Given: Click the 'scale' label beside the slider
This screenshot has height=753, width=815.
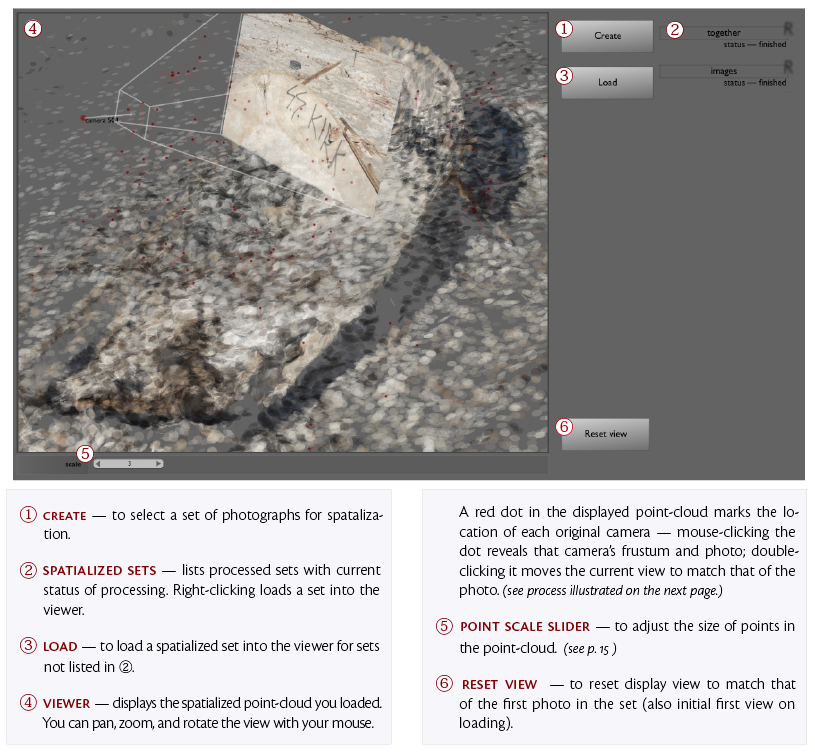Looking at the screenshot, I should tap(73, 464).
